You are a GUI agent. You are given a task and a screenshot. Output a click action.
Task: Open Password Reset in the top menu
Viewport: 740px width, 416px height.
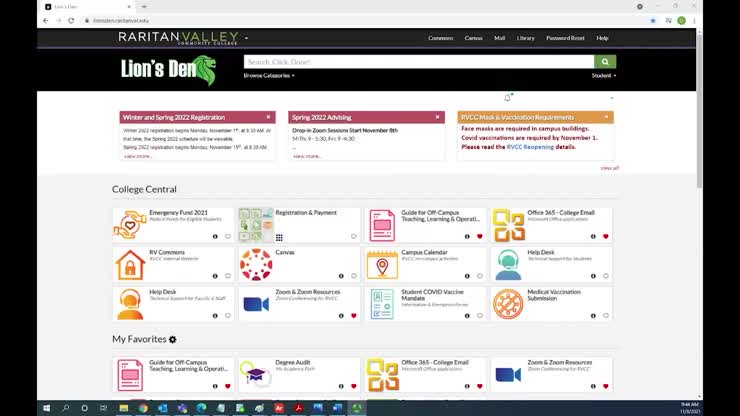(x=565, y=38)
